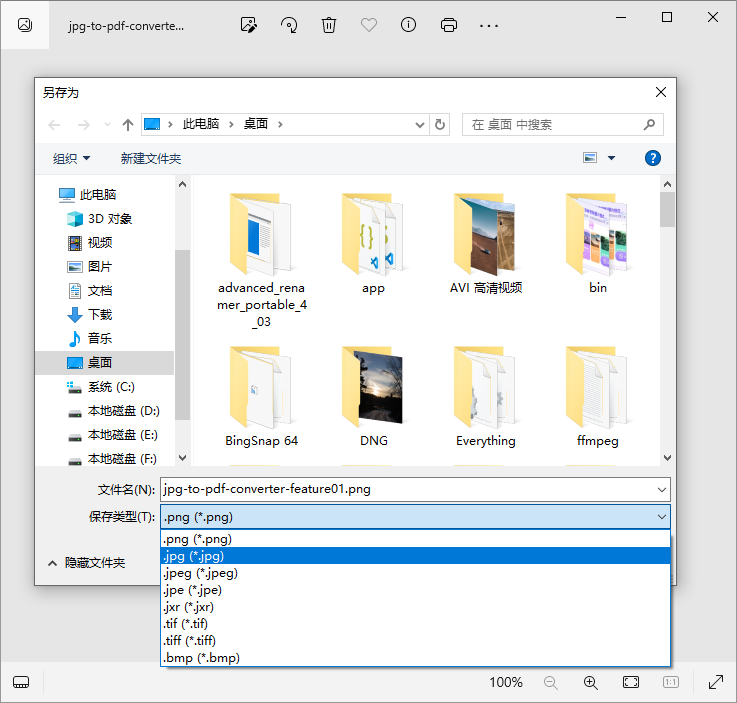
Task: Select 下载 in the navigation tree
Action: point(100,314)
